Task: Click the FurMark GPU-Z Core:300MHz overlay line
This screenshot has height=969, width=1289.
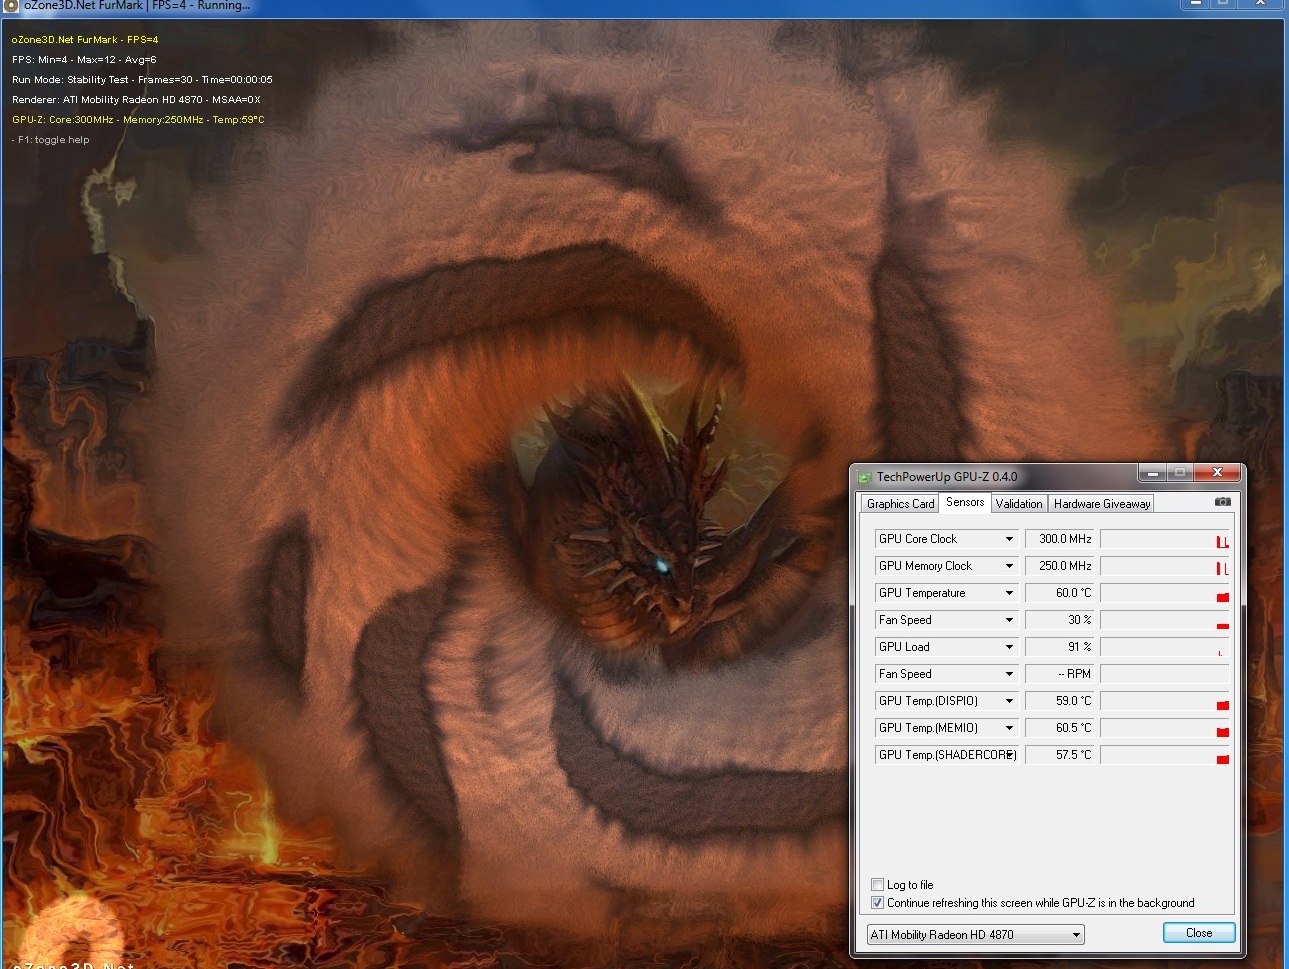Action: tap(138, 120)
